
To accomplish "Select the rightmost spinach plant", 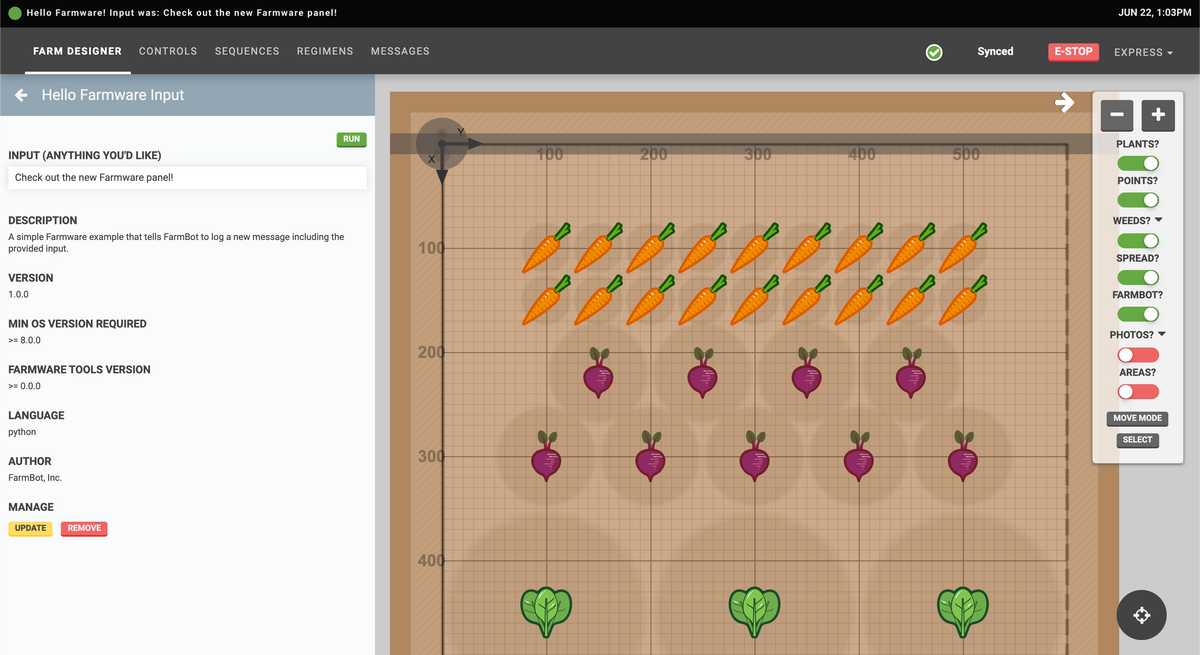I will click(962, 612).
